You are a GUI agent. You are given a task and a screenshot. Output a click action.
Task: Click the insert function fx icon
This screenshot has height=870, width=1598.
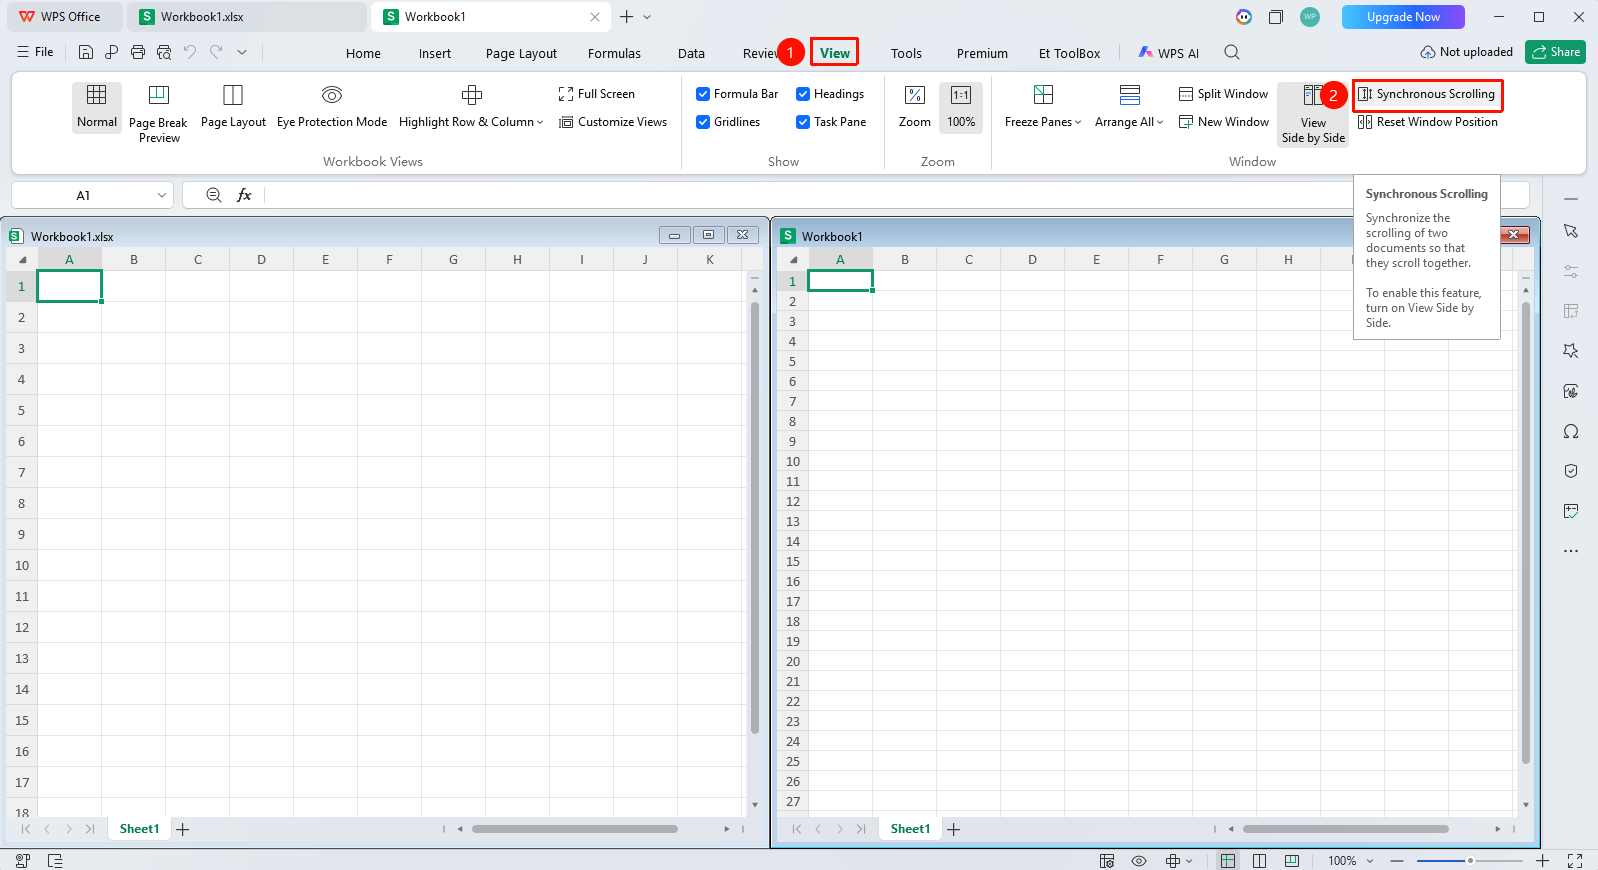click(244, 195)
